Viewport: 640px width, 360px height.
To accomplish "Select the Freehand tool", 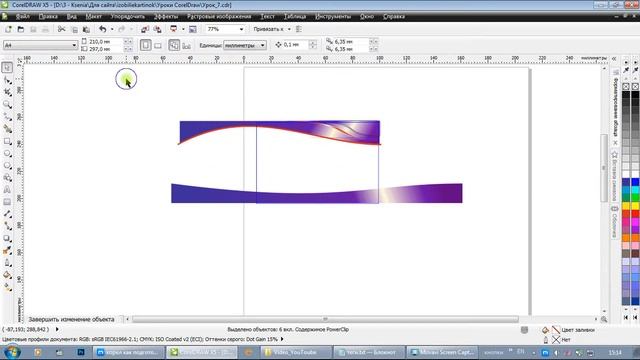I will tap(7, 117).
